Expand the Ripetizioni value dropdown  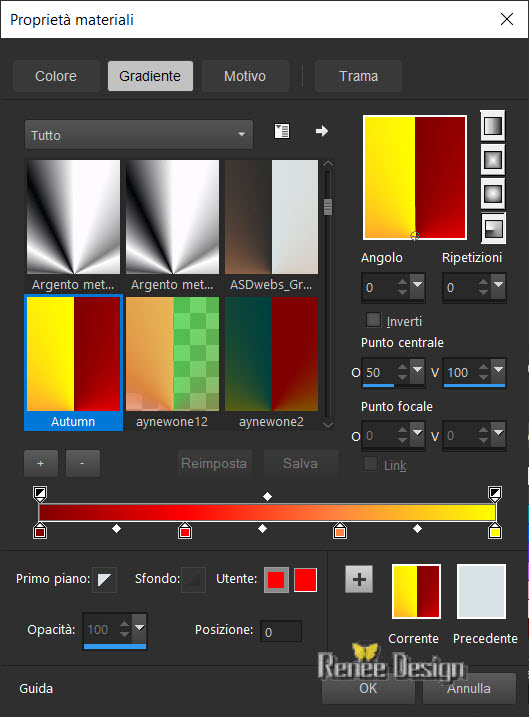[x=498, y=285]
